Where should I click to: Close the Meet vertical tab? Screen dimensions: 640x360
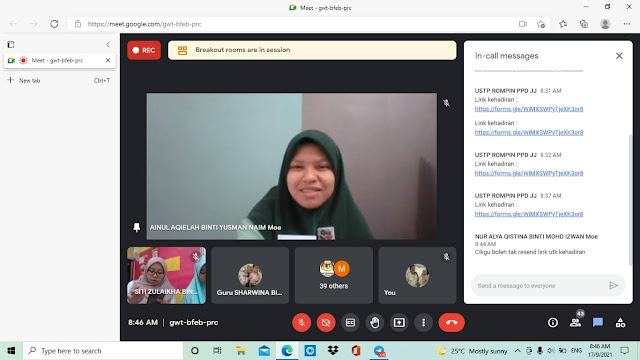pos(108,60)
